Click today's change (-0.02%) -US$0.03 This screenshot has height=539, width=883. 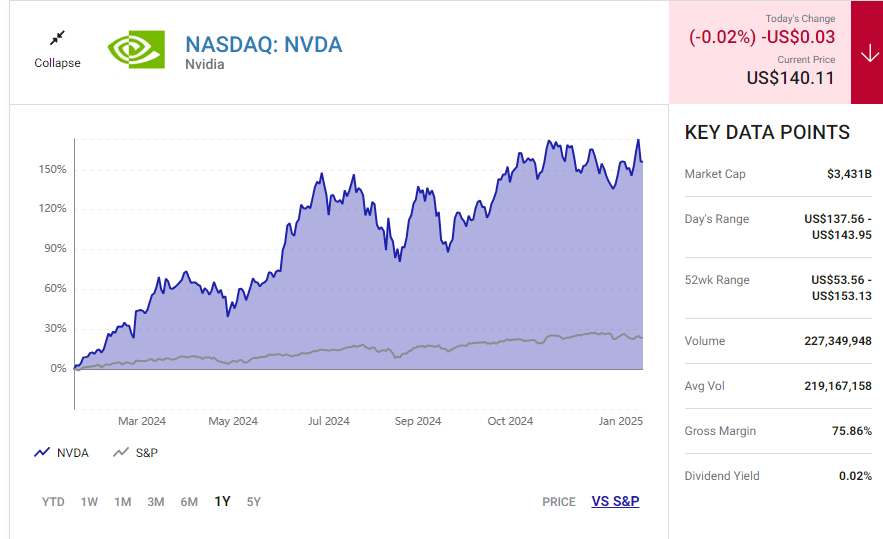[762, 37]
